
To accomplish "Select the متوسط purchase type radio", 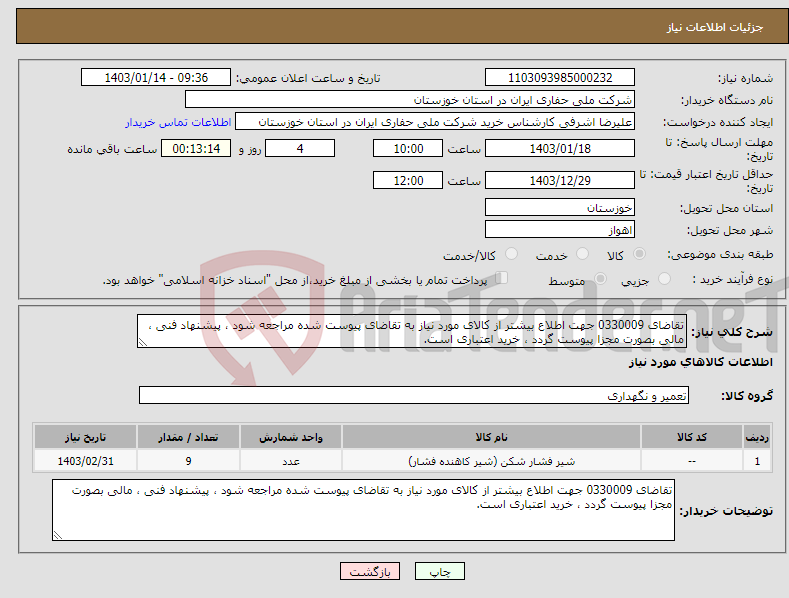I will [x=600, y=278].
